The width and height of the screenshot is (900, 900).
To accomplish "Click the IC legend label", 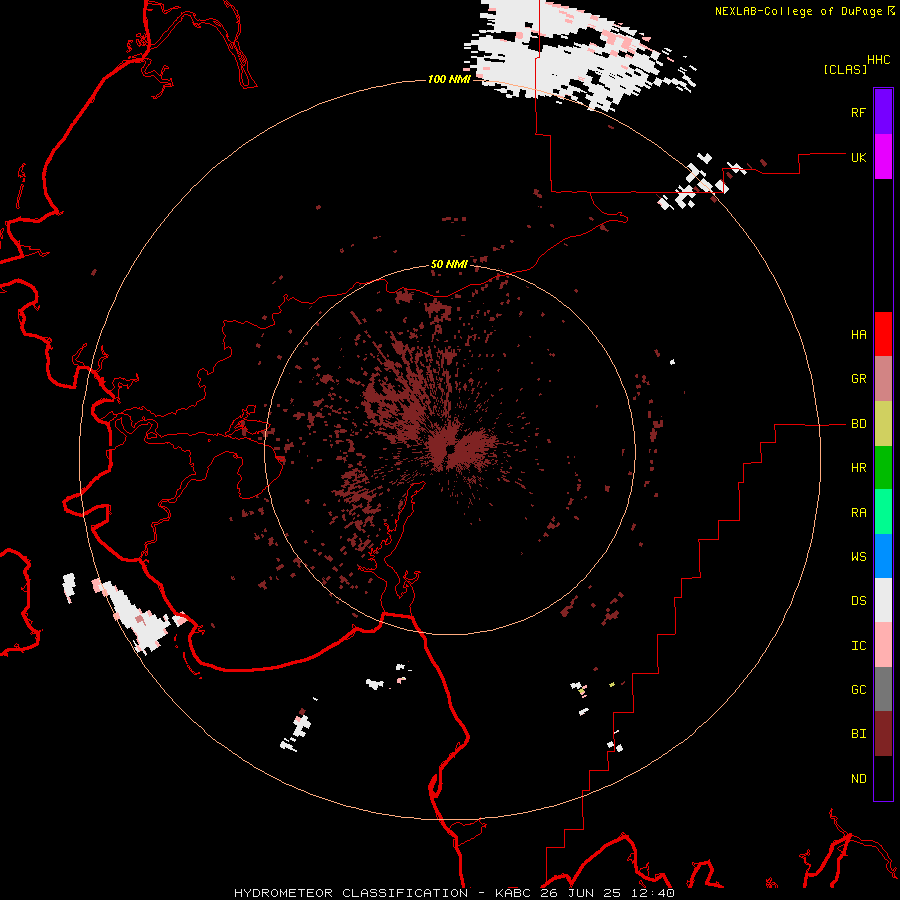I will tap(858, 646).
